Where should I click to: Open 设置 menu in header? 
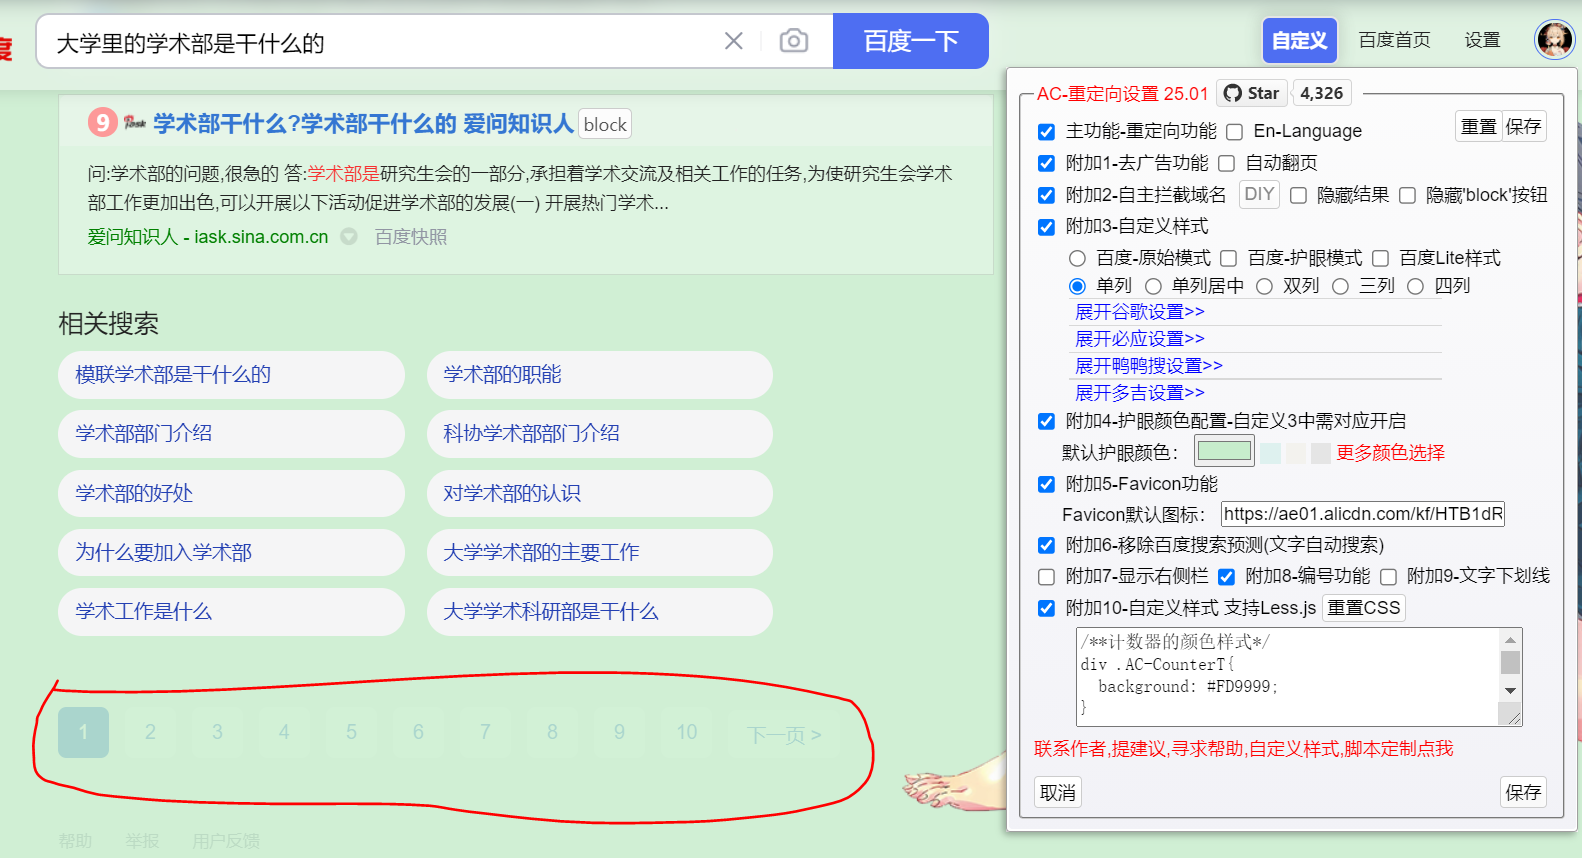1482,40
